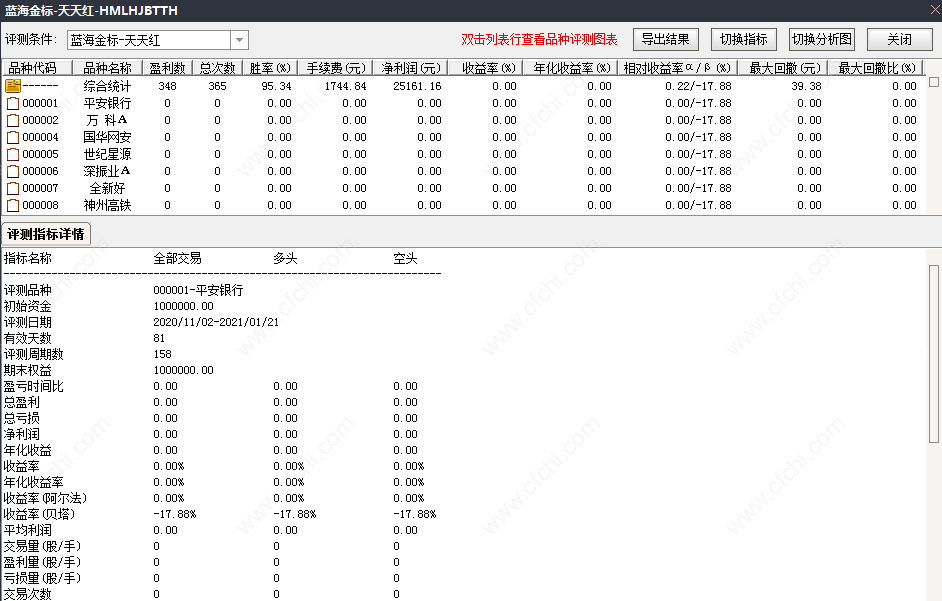The height and width of the screenshot is (601, 942).
Task: Click the 收益率(贝塔) row label
Action: click(x=40, y=514)
